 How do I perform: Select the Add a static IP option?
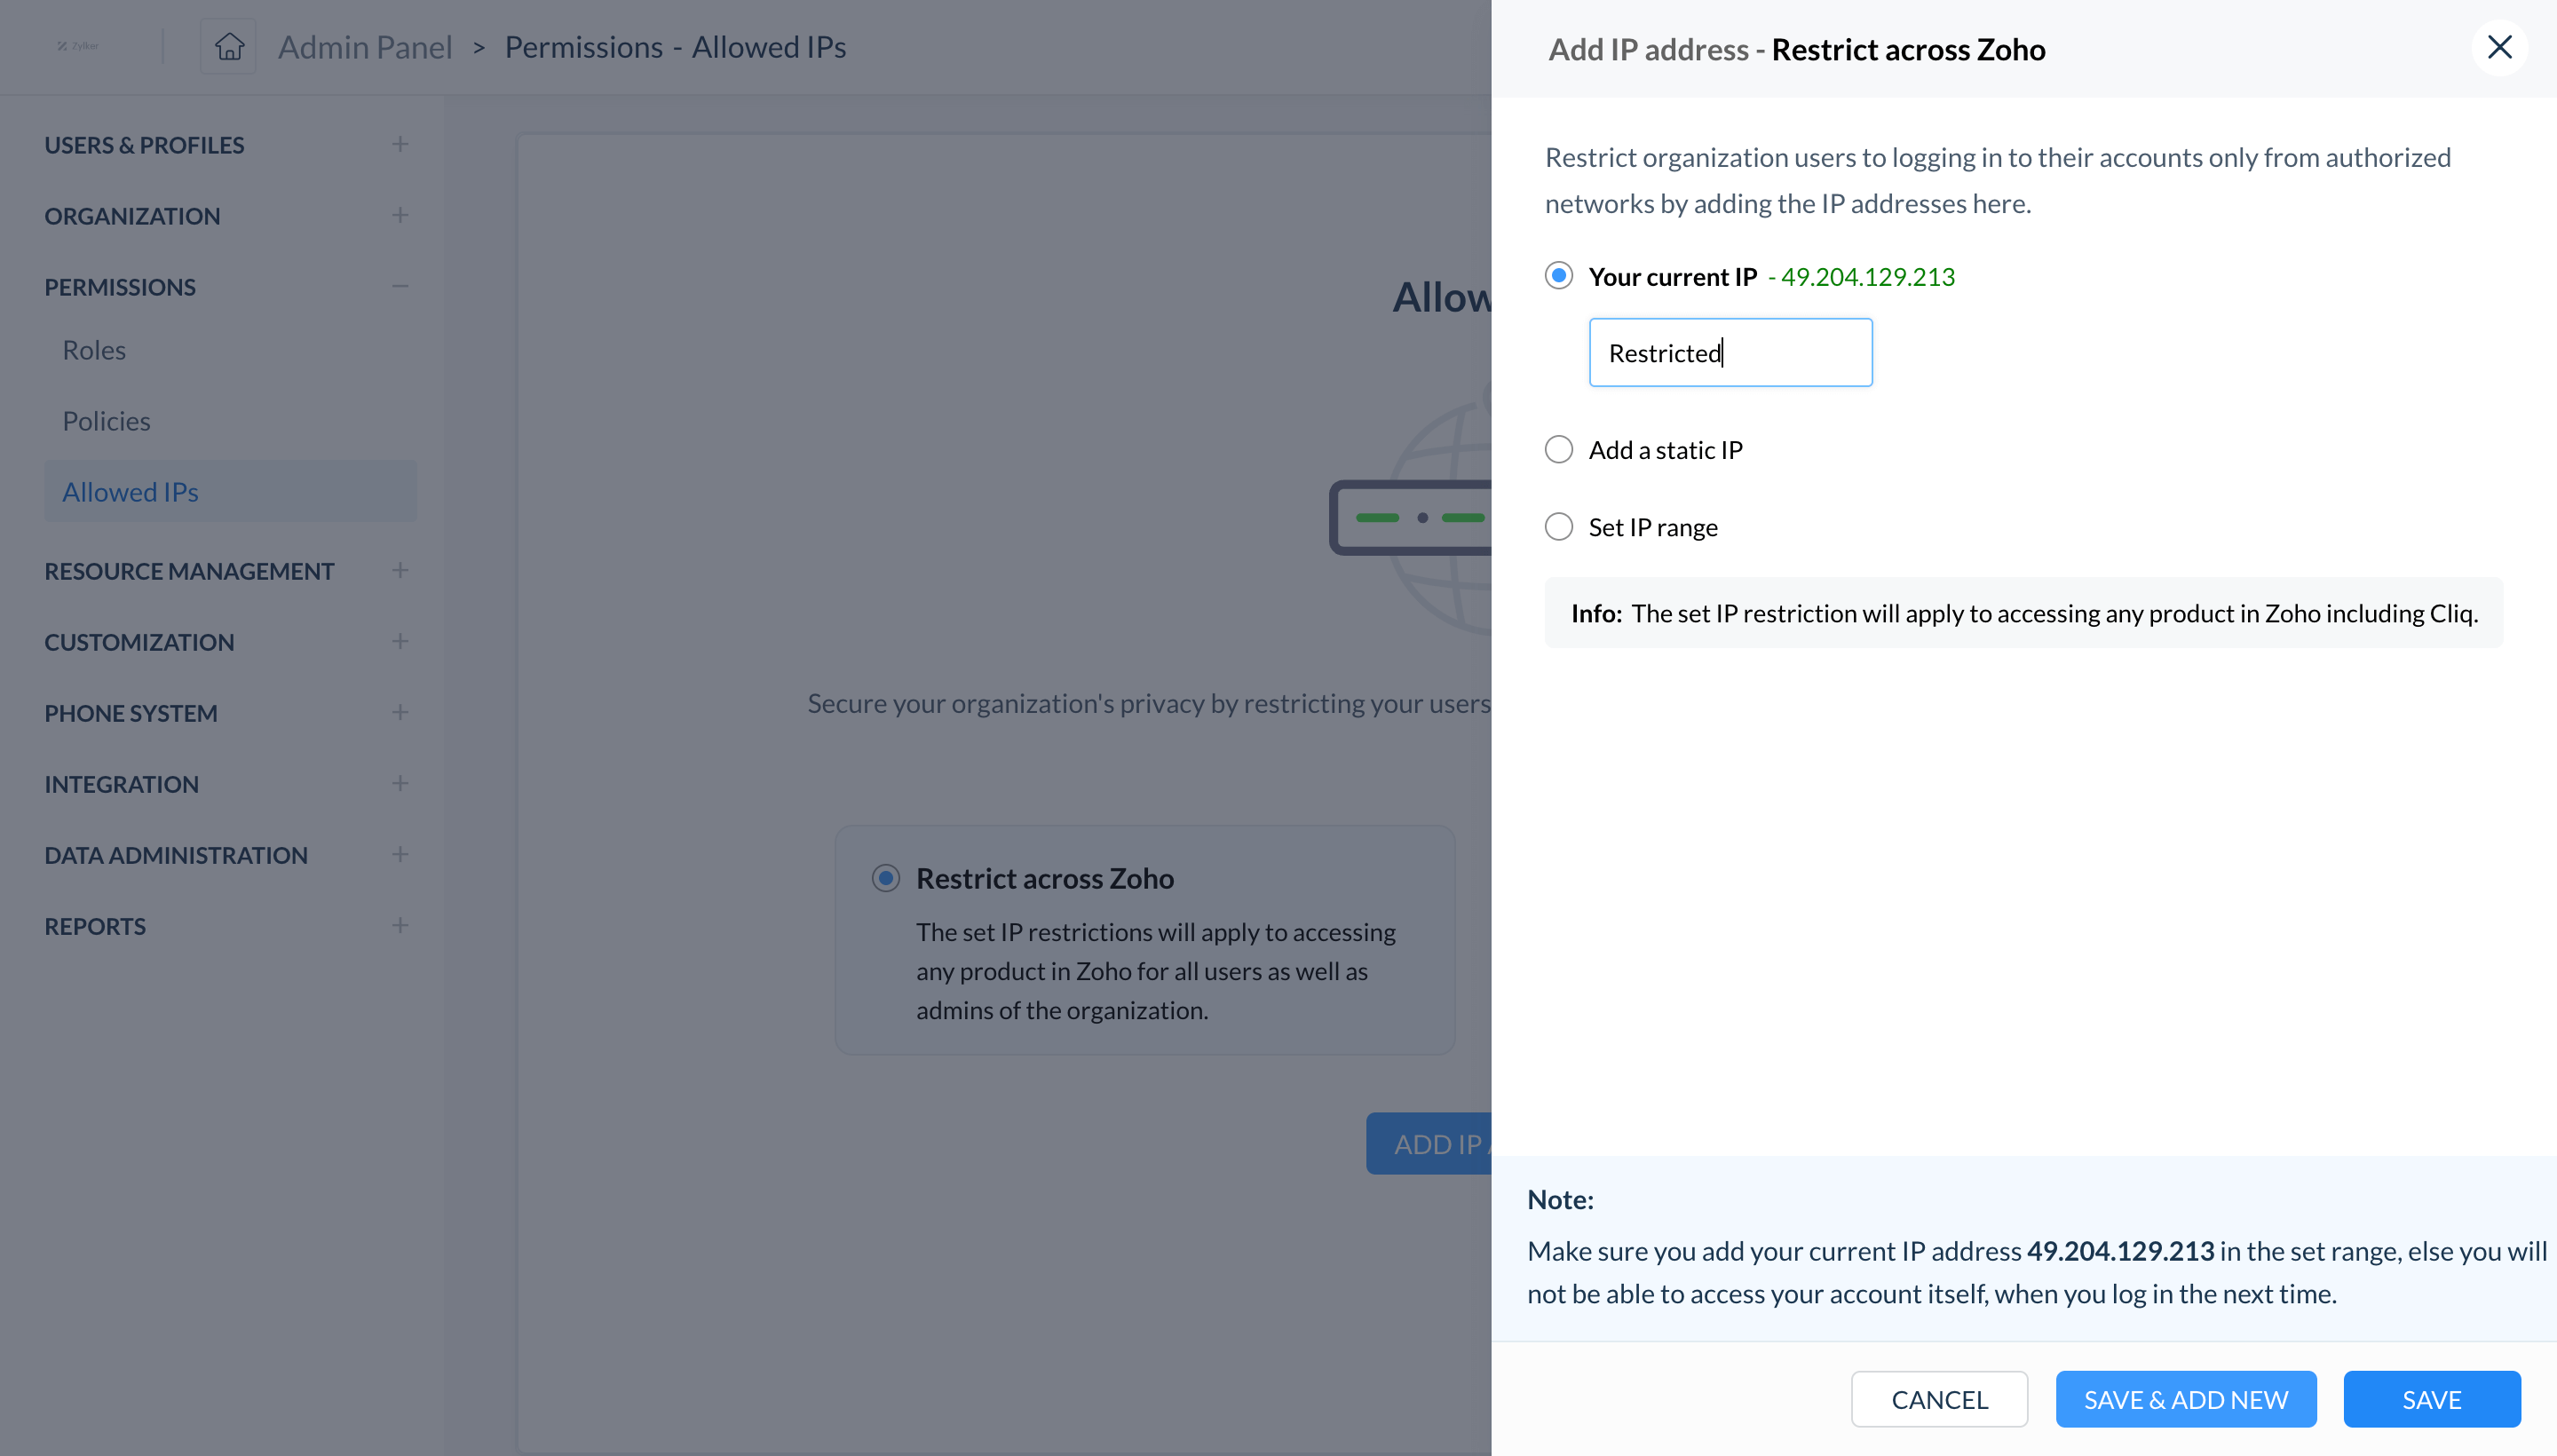[x=1556, y=449]
